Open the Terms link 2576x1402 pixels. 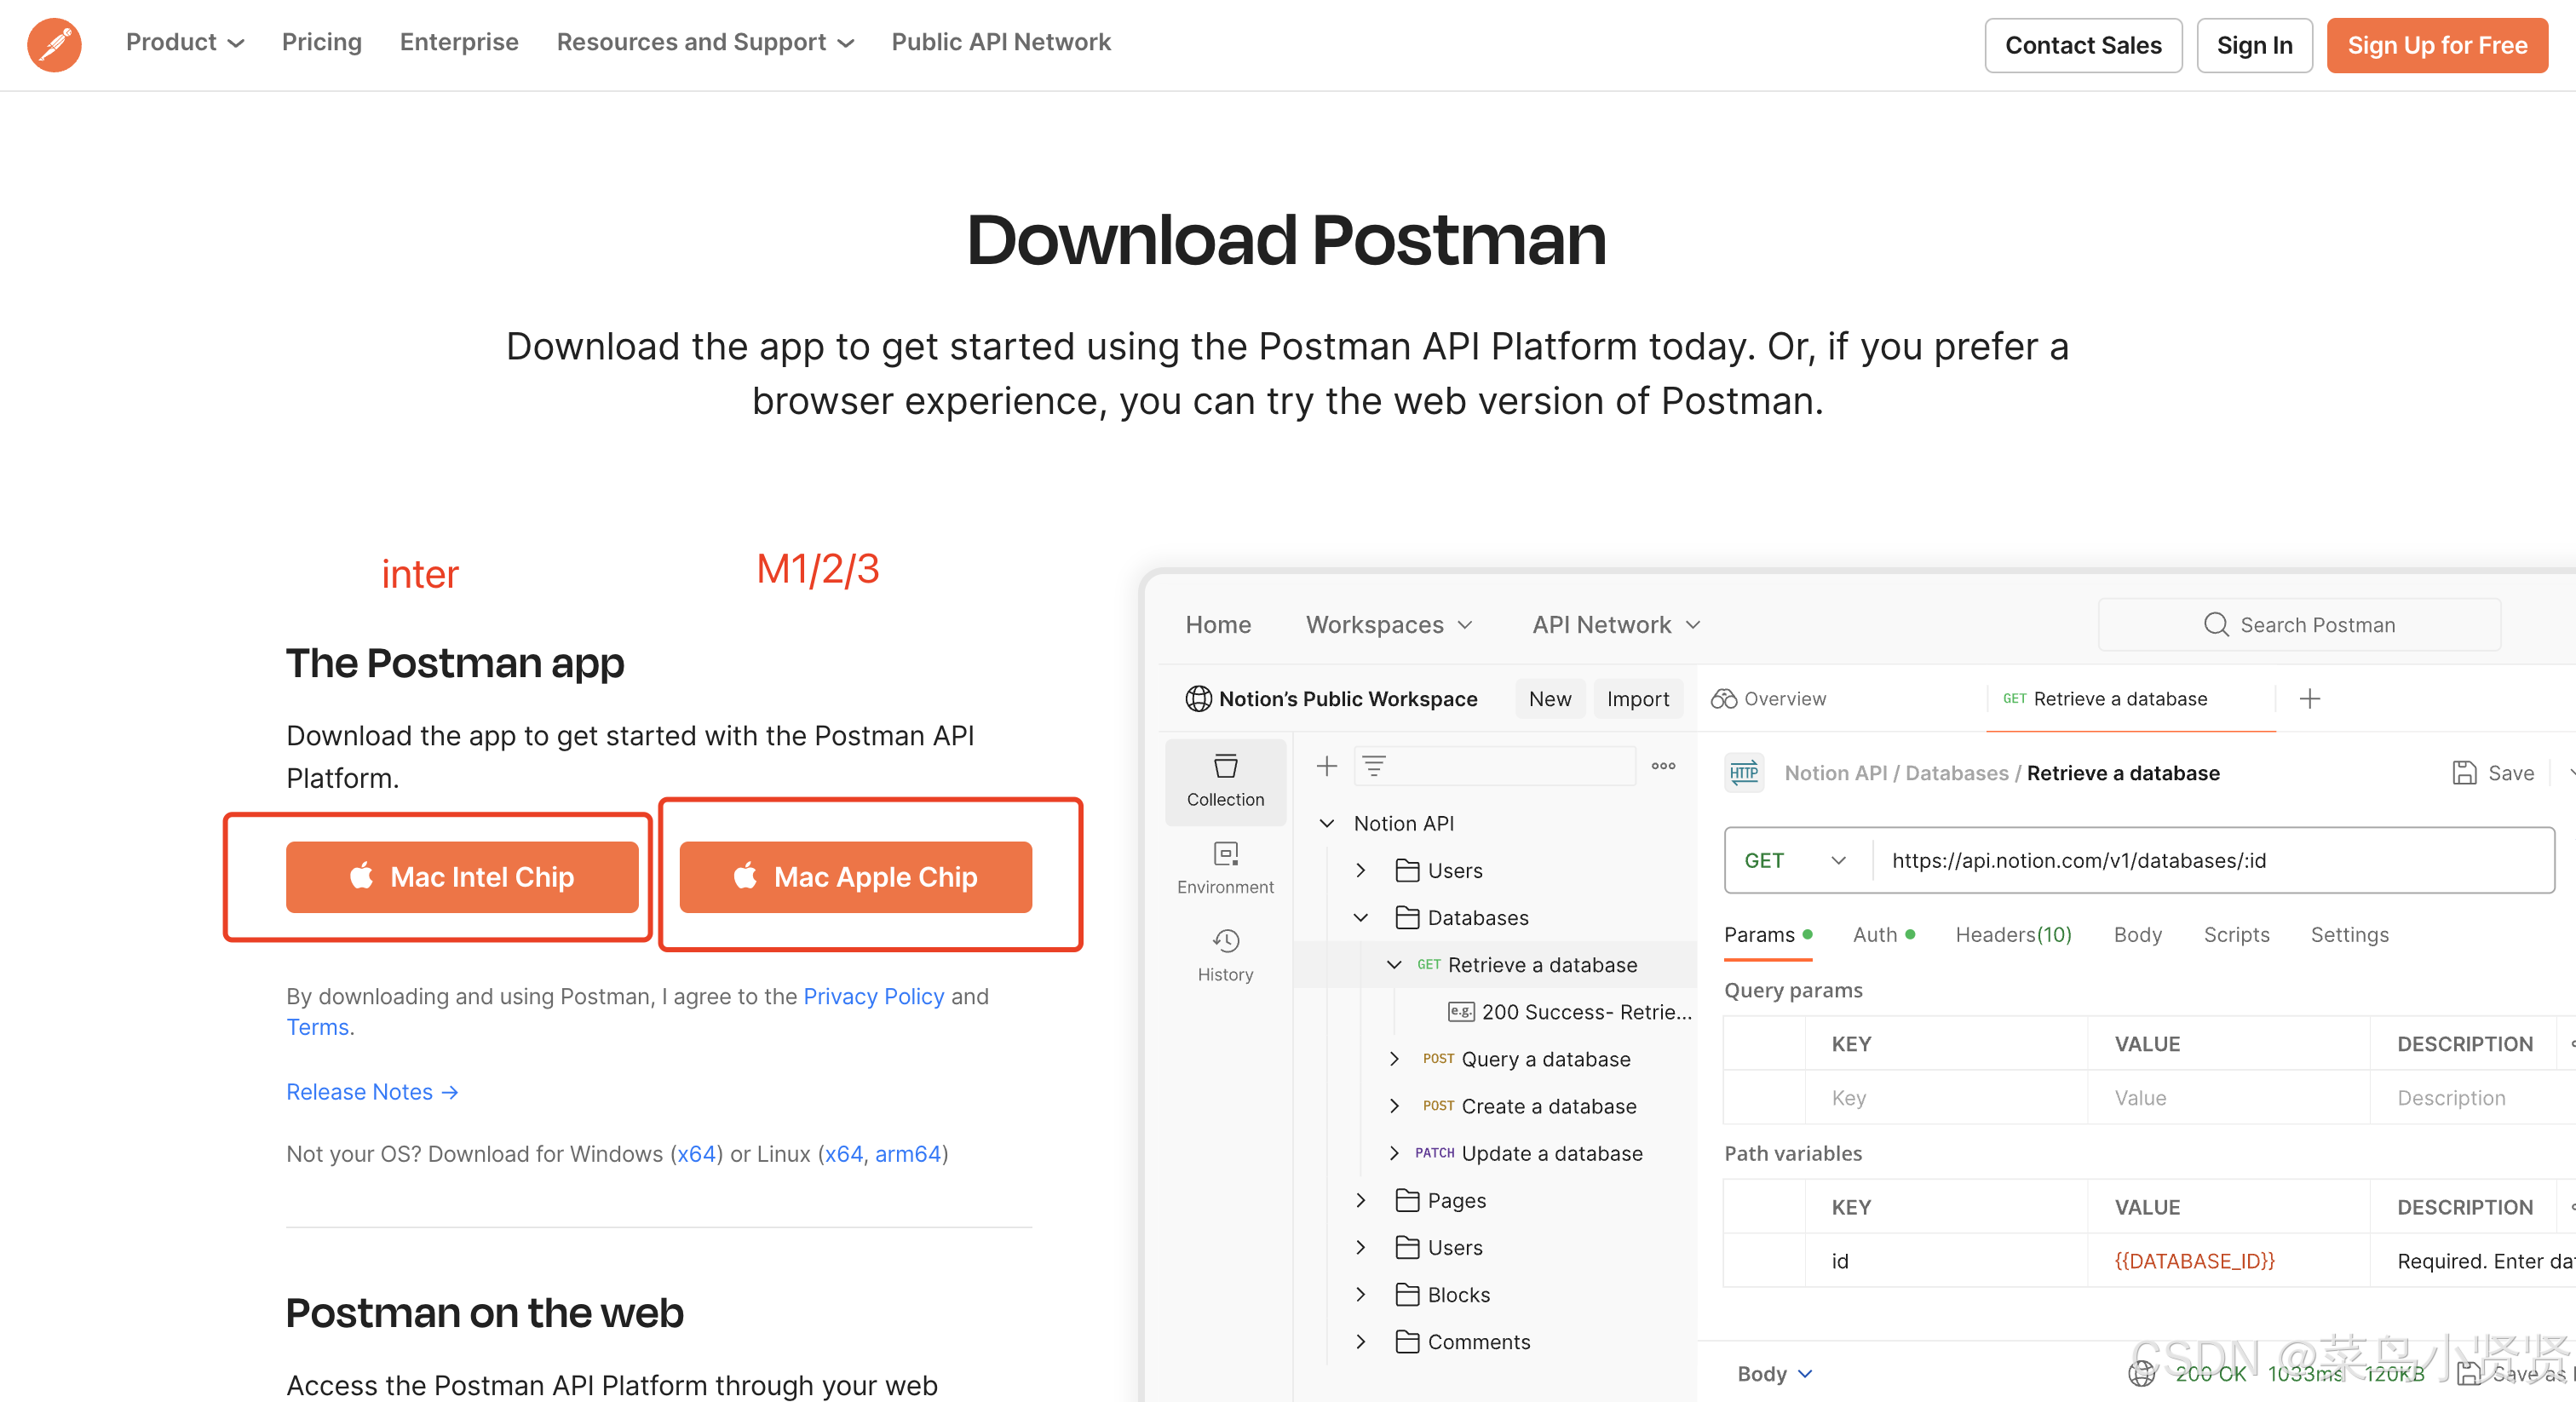(x=317, y=1027)
